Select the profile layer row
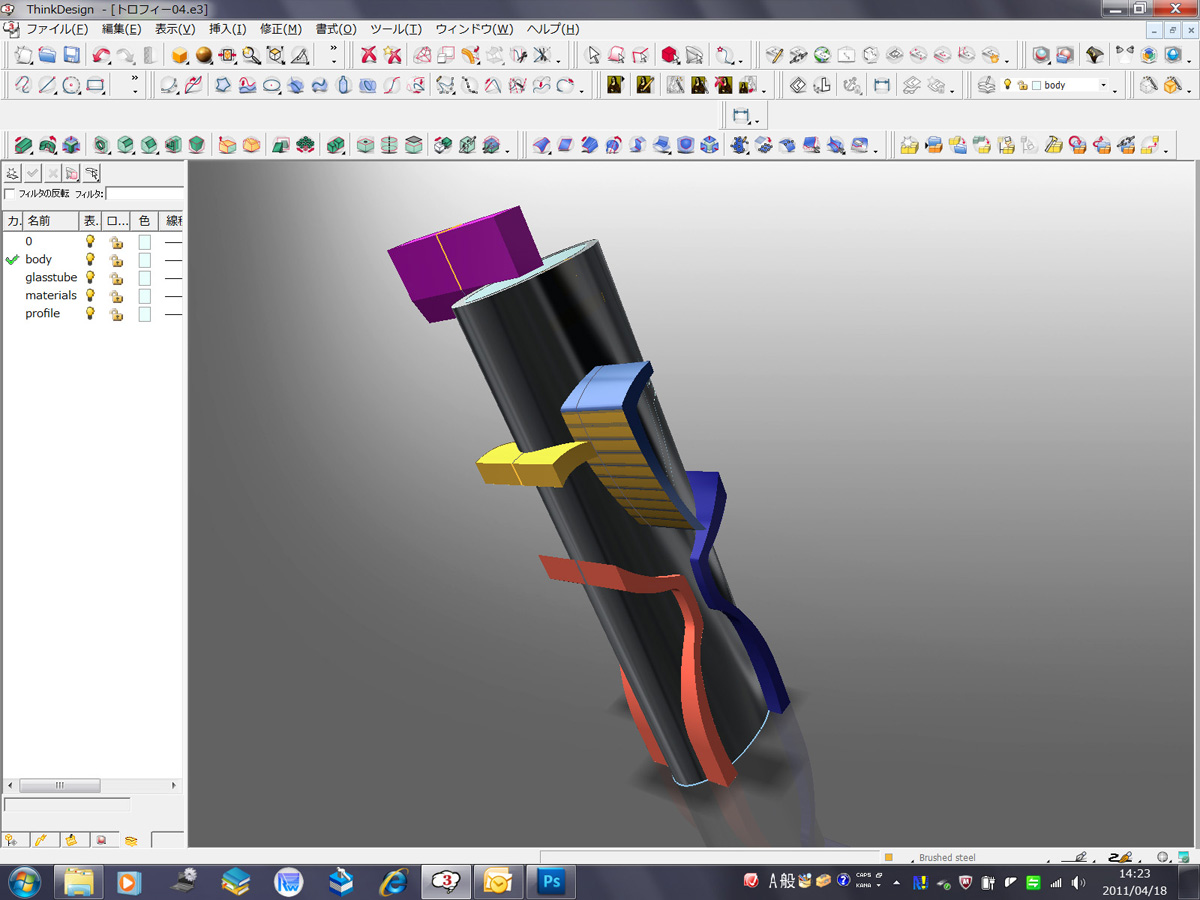 (x=43, y=314)
